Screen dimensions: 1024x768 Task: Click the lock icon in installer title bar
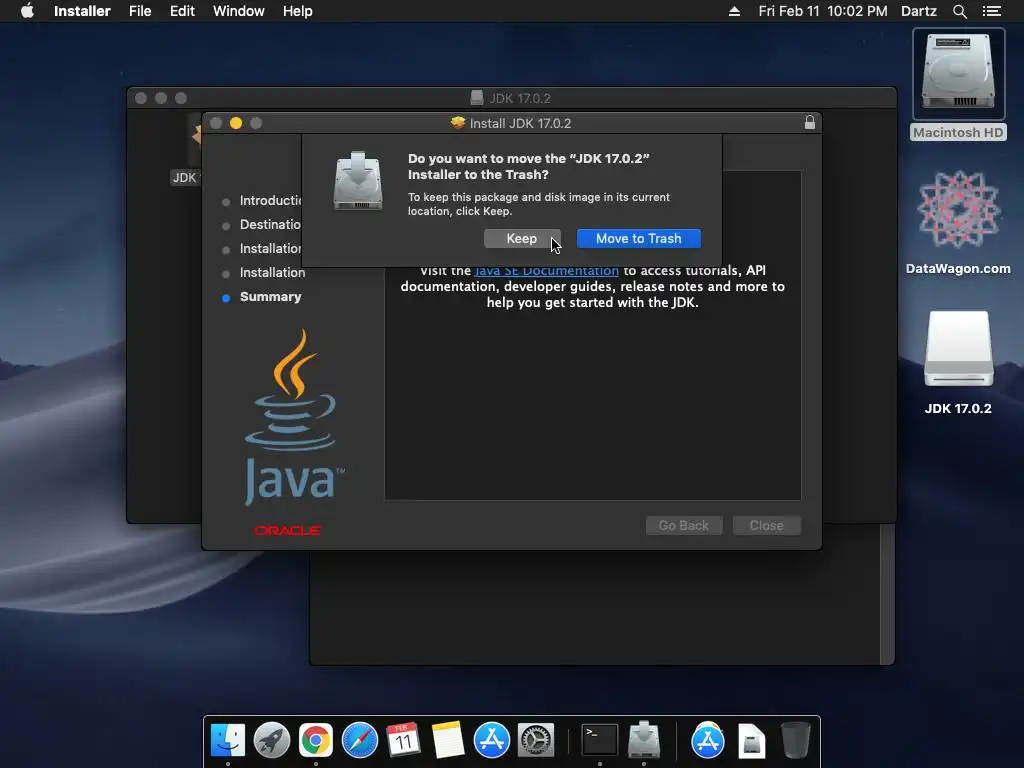[810, 123]
